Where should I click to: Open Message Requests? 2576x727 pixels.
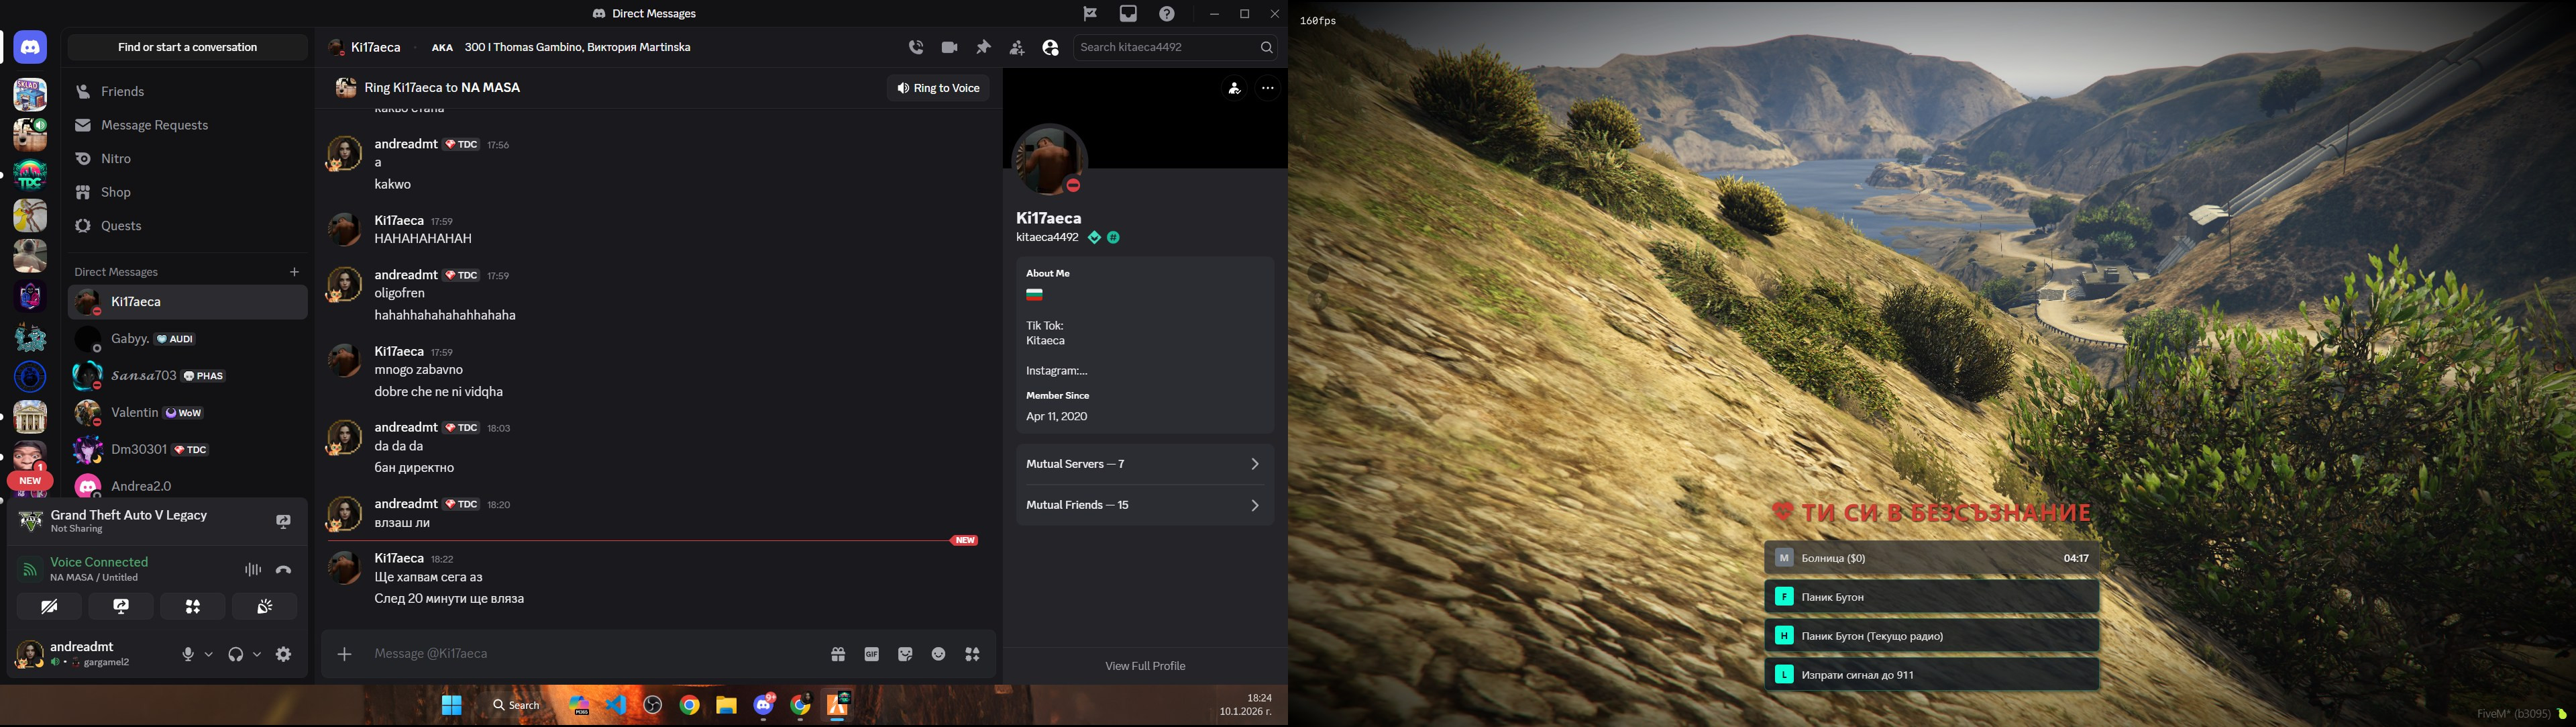pyautogui.click(x=154, y=125)
